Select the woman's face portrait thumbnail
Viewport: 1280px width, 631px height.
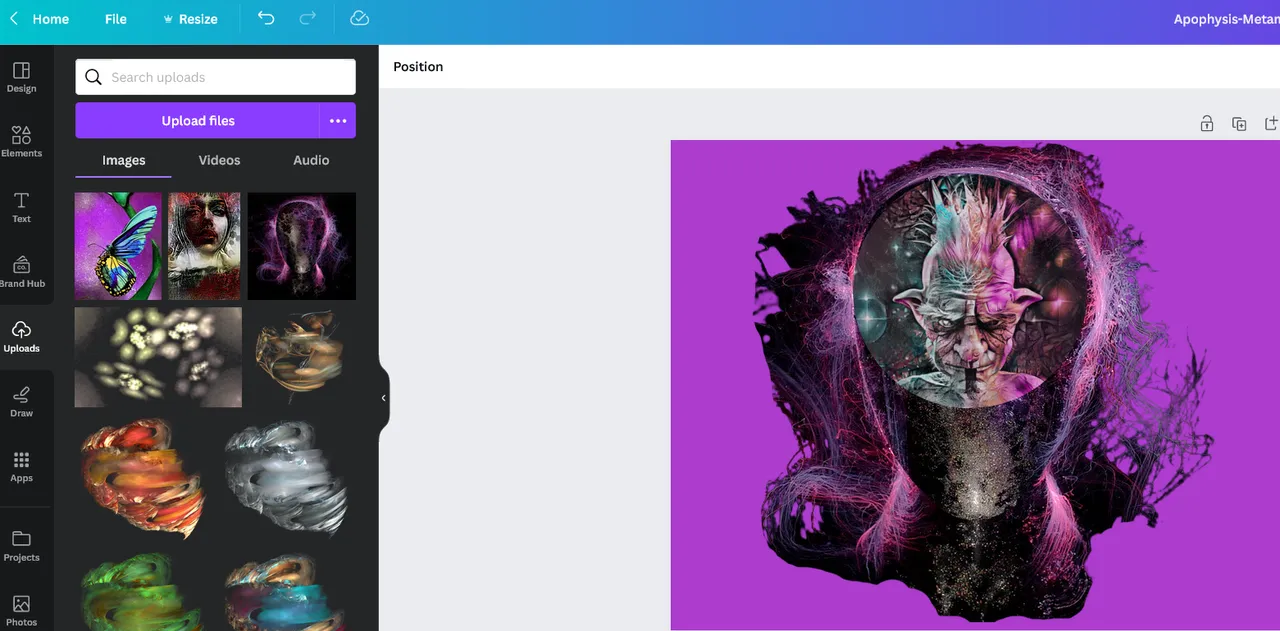pyautogui.click(x=205, y=246)
